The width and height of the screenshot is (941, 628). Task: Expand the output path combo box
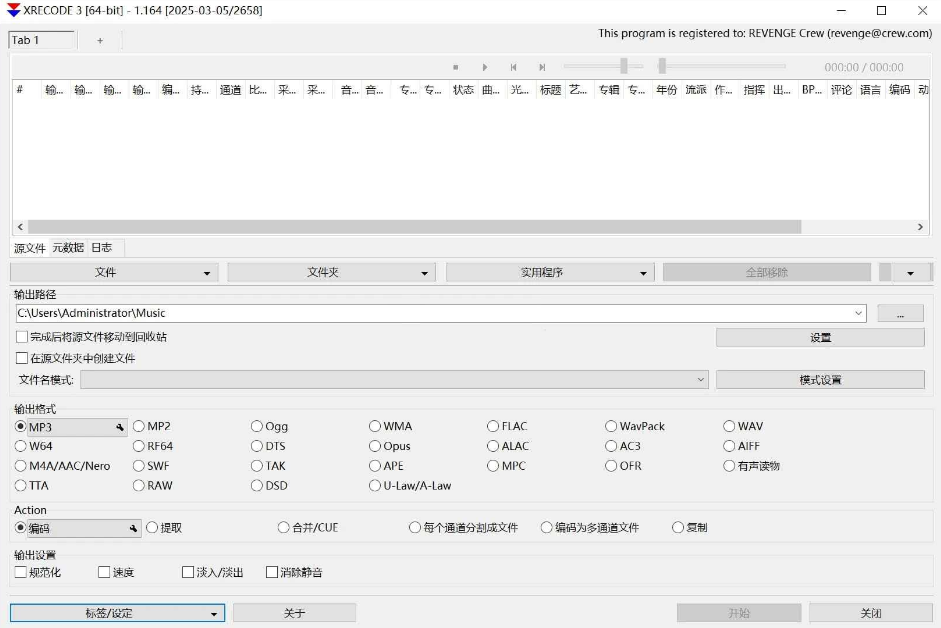point(858,312)
